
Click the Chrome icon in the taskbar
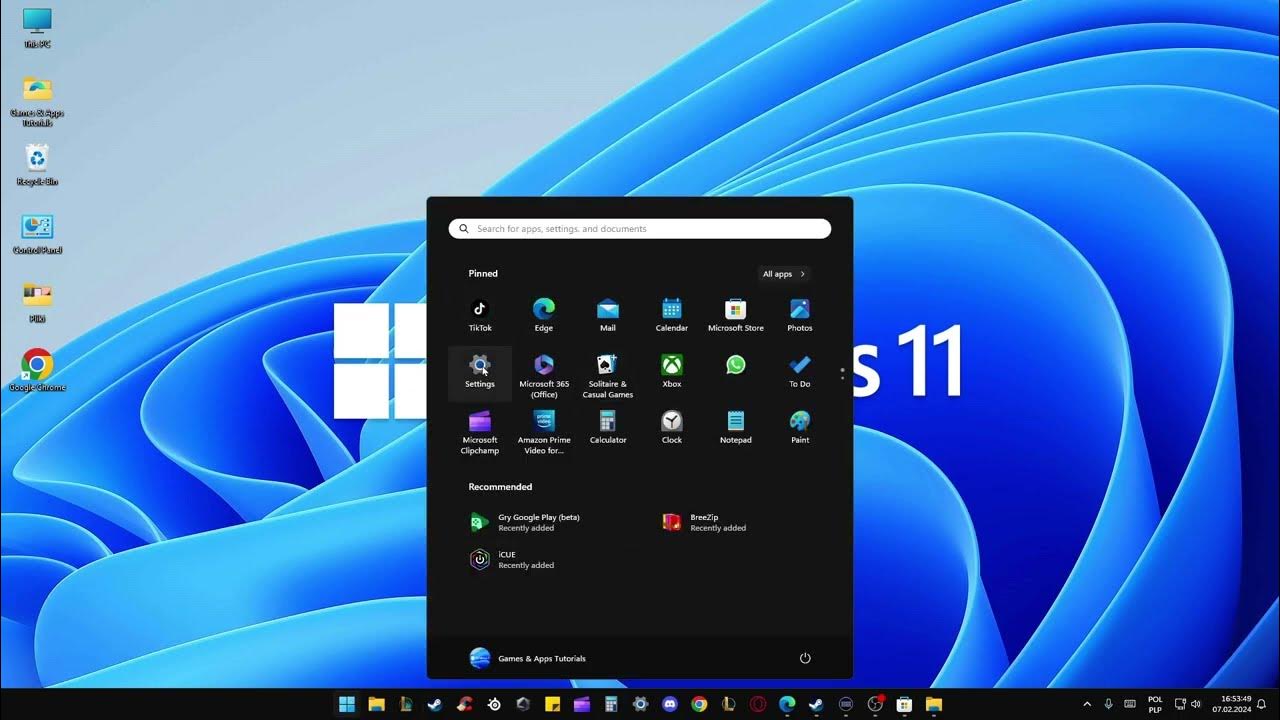(x=699, y=704)
